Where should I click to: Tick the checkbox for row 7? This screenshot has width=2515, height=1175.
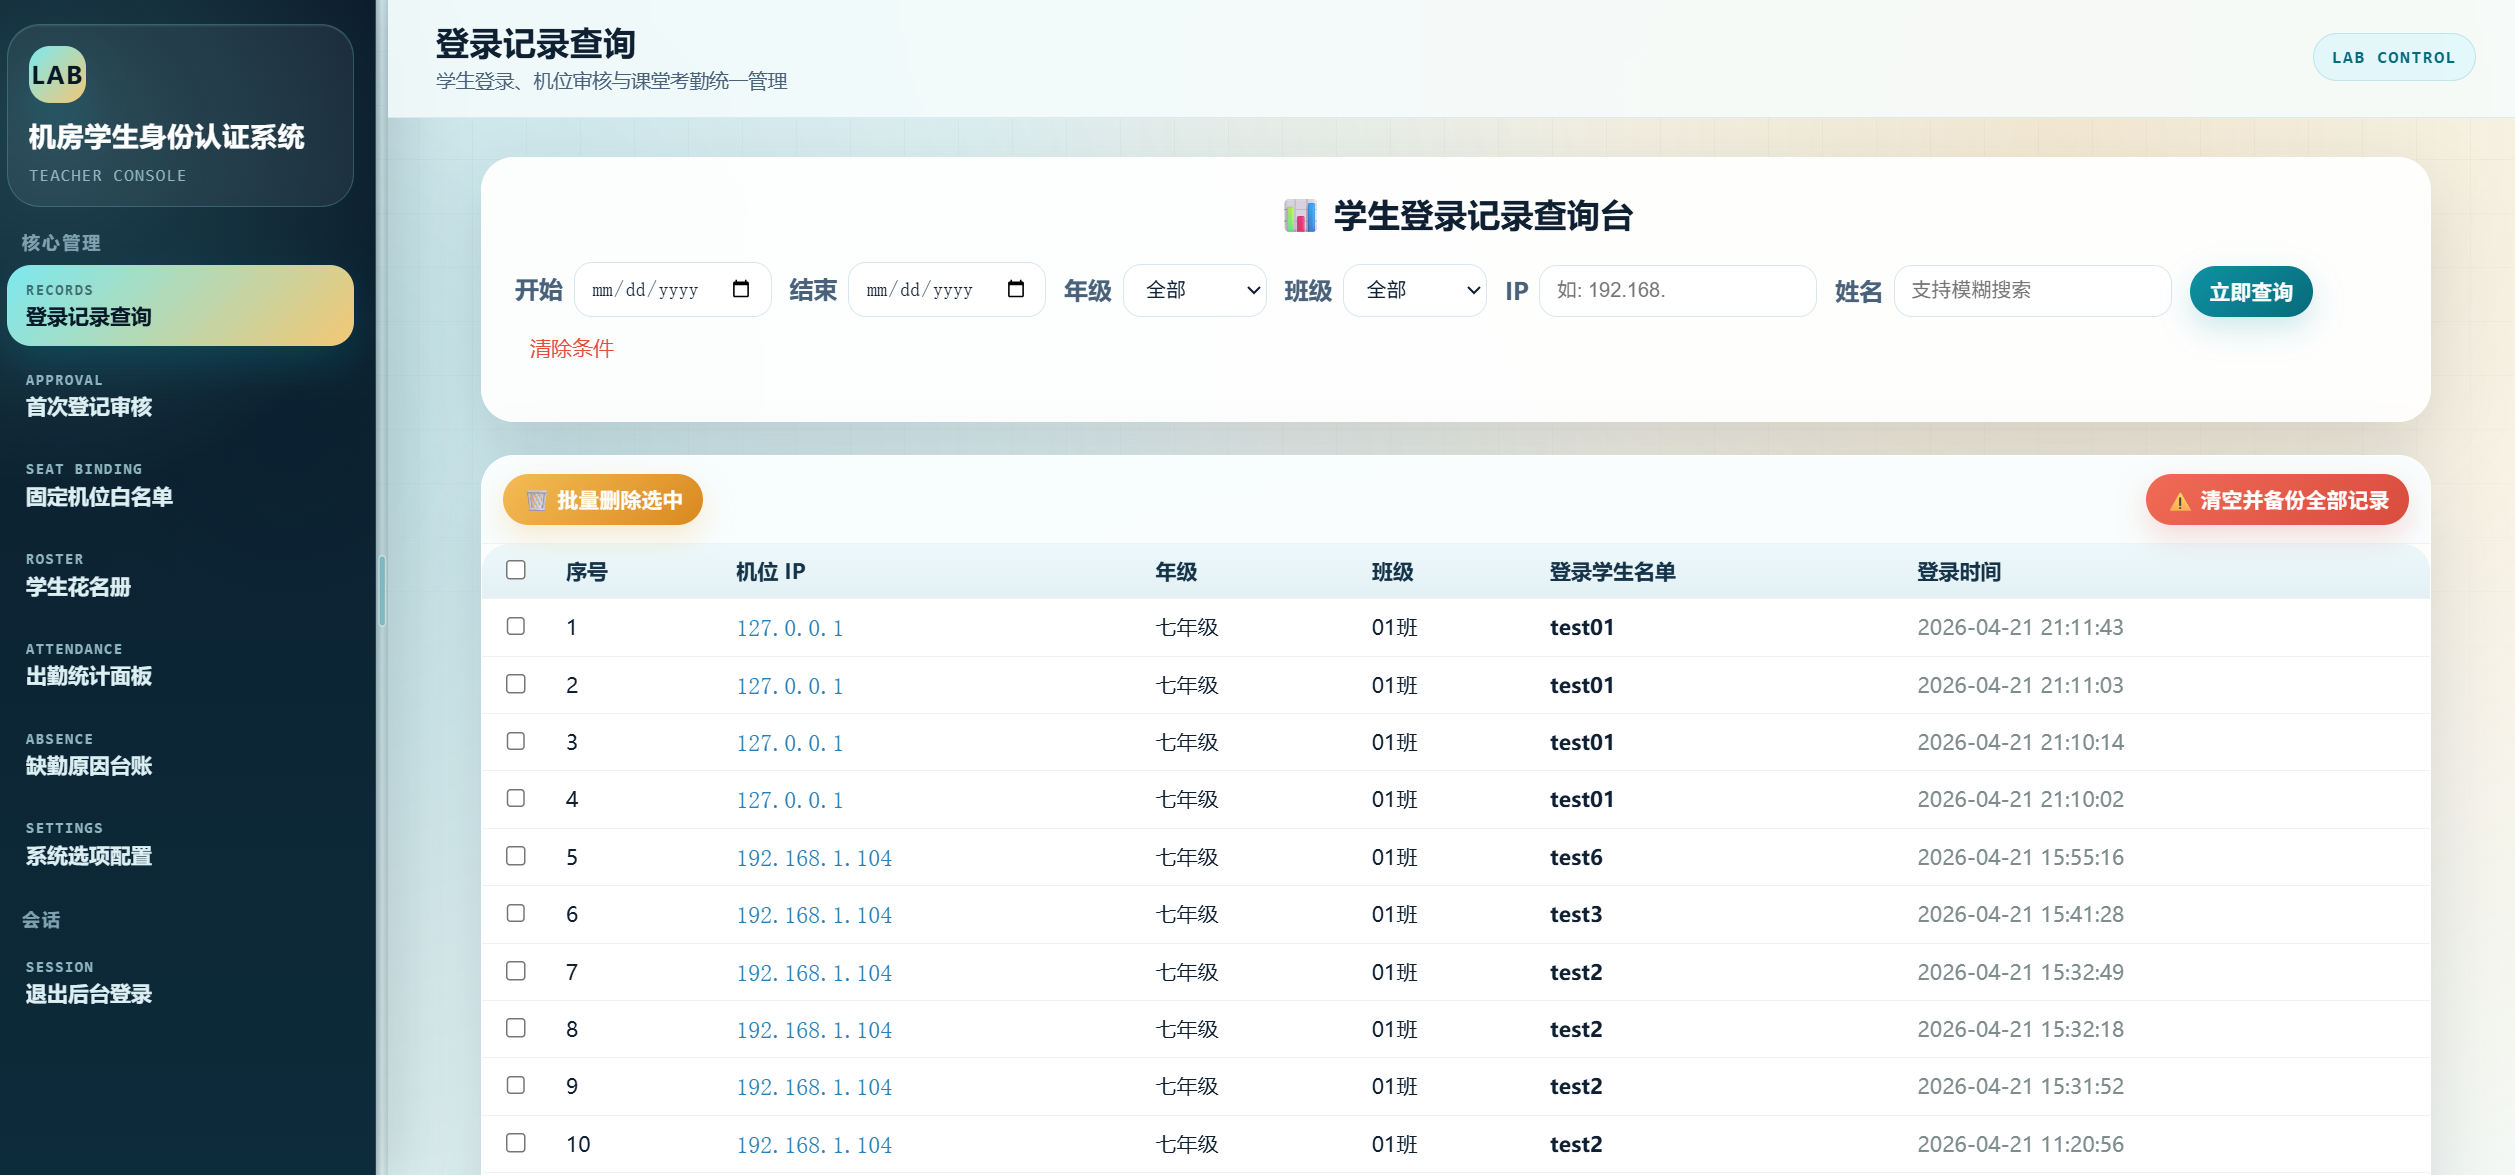click(x=516, y=971)
